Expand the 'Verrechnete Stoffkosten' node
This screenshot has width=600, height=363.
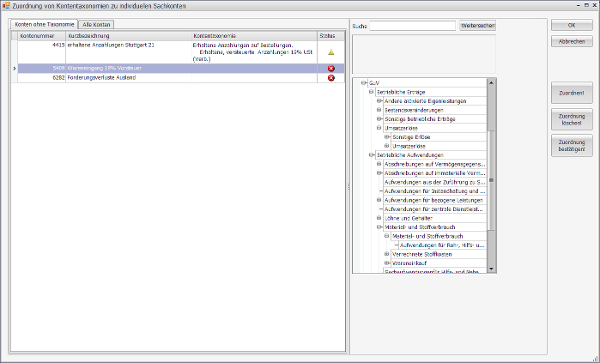tap(386, 254)
